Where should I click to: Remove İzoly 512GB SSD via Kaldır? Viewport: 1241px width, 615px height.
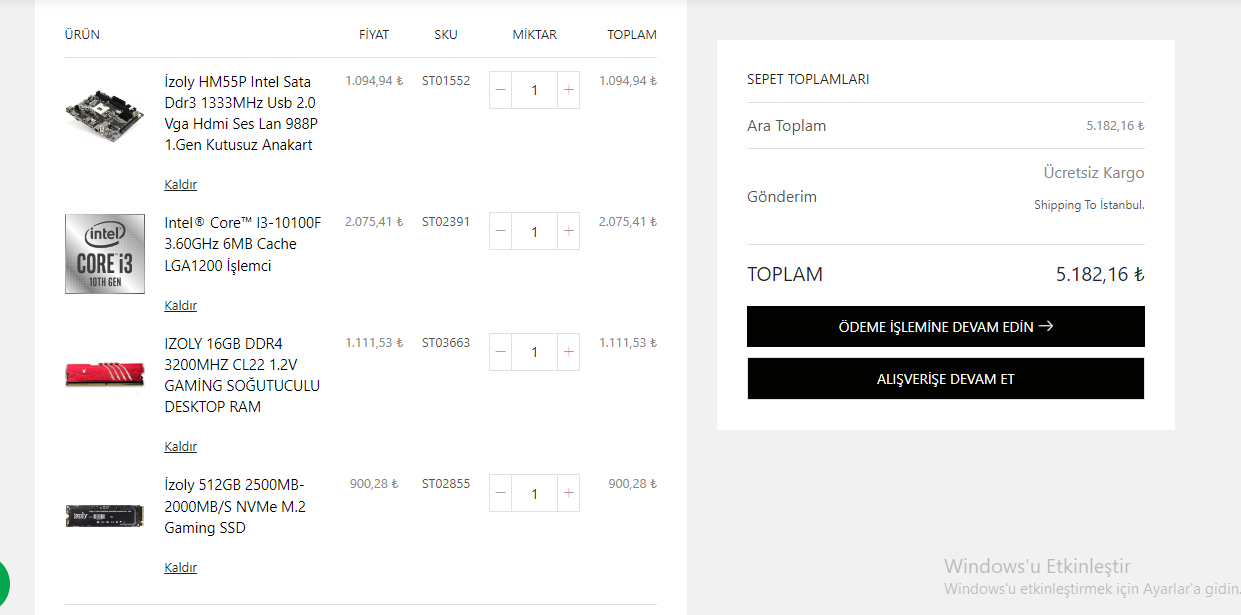(x=180, y=568)
